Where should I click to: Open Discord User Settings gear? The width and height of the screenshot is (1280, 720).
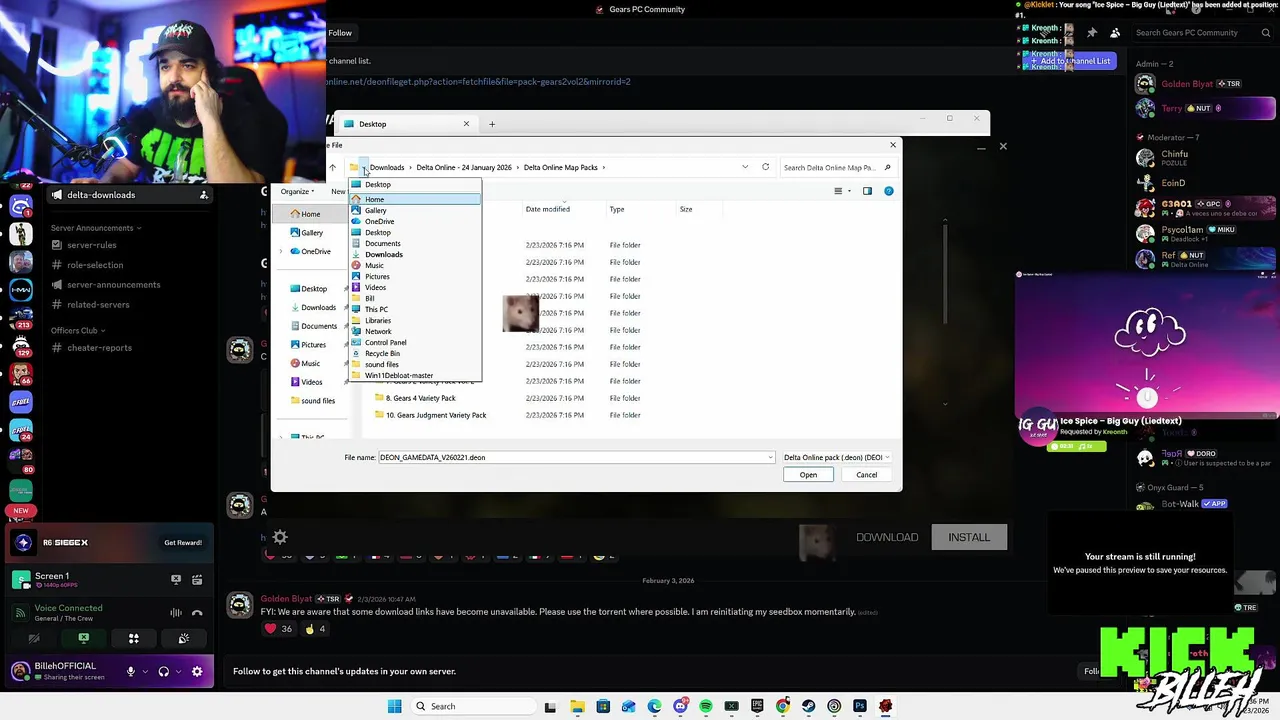point(197,671)
